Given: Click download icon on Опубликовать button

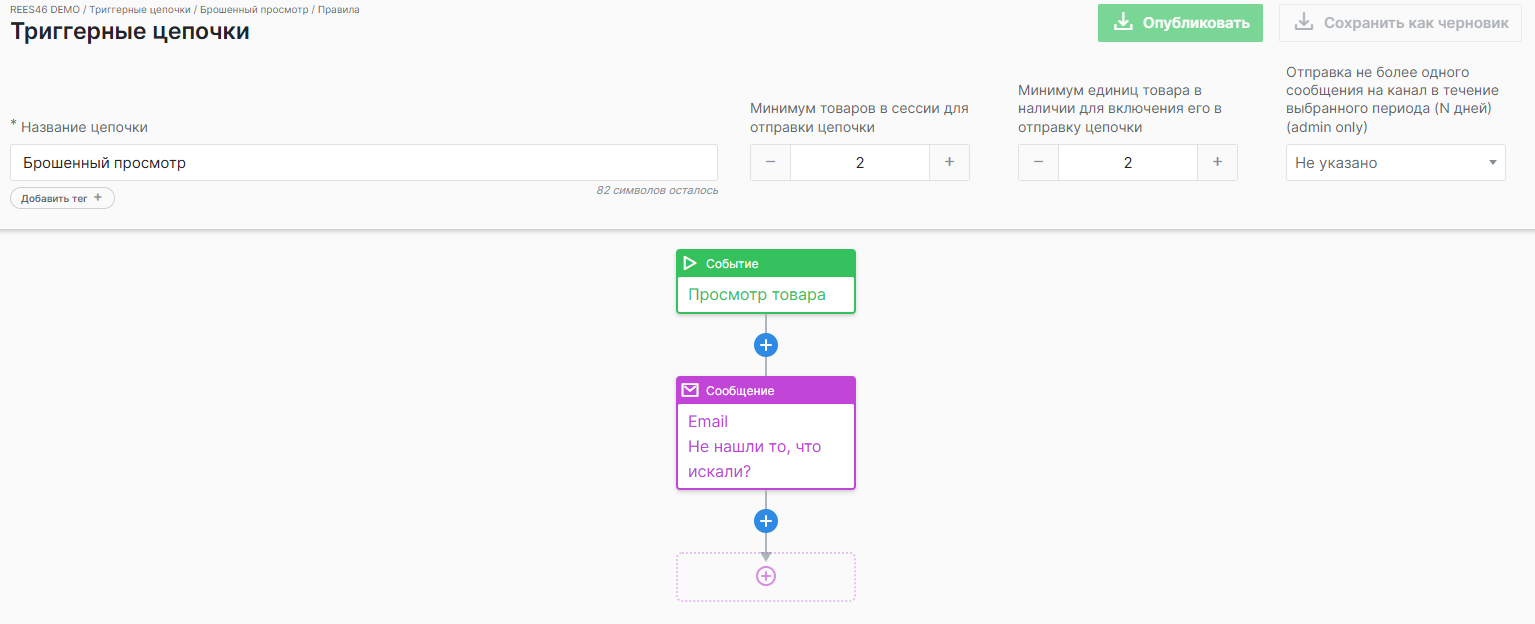Looking at the screenshot, I should coord(1124,22).
